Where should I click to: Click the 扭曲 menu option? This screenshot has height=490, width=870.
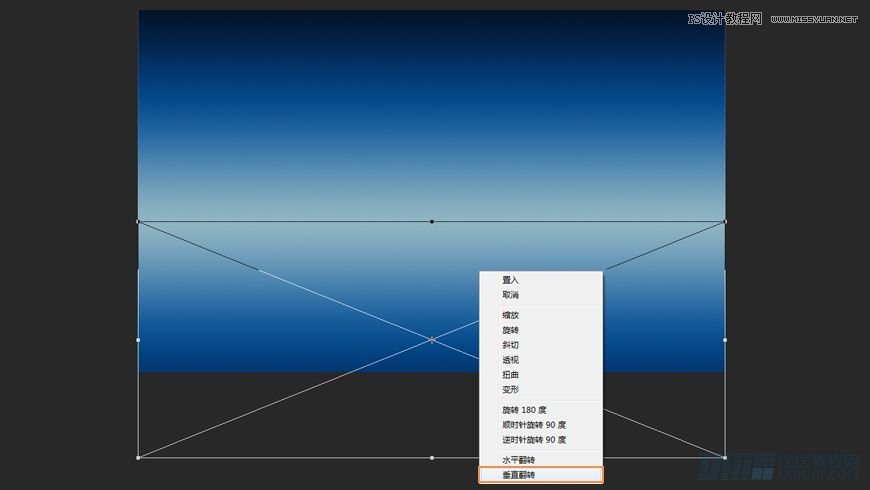511,375
